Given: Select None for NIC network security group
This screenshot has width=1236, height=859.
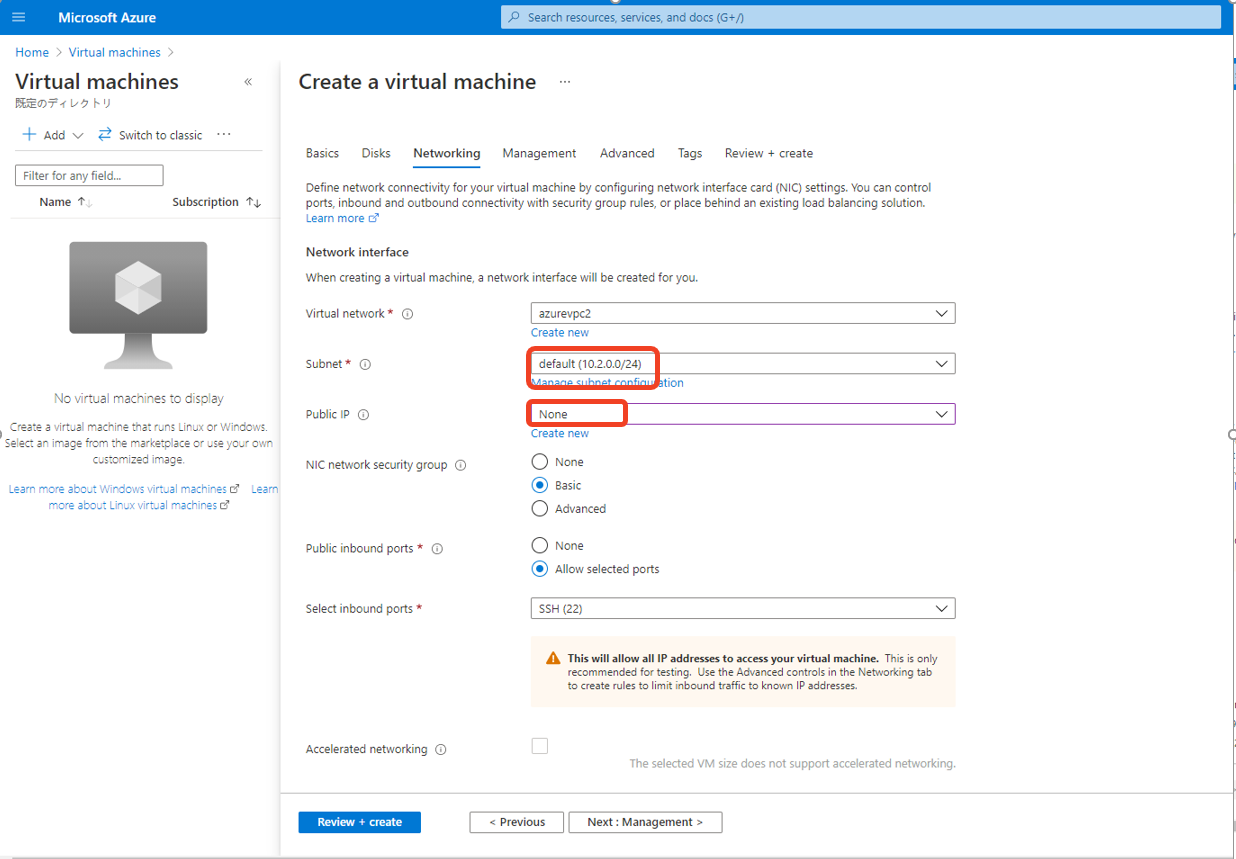Looking at the screenshot, I should click(540, 462).
